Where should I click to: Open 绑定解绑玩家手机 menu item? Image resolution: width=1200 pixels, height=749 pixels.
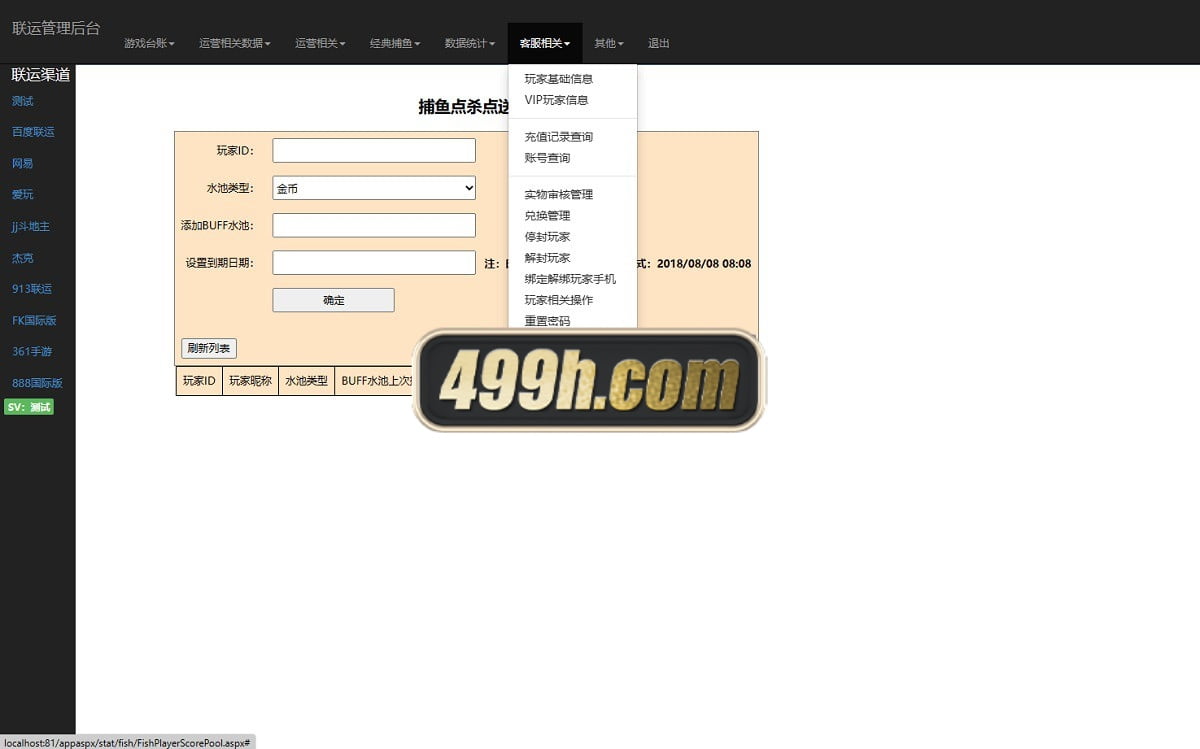click(x=572, y=279)
